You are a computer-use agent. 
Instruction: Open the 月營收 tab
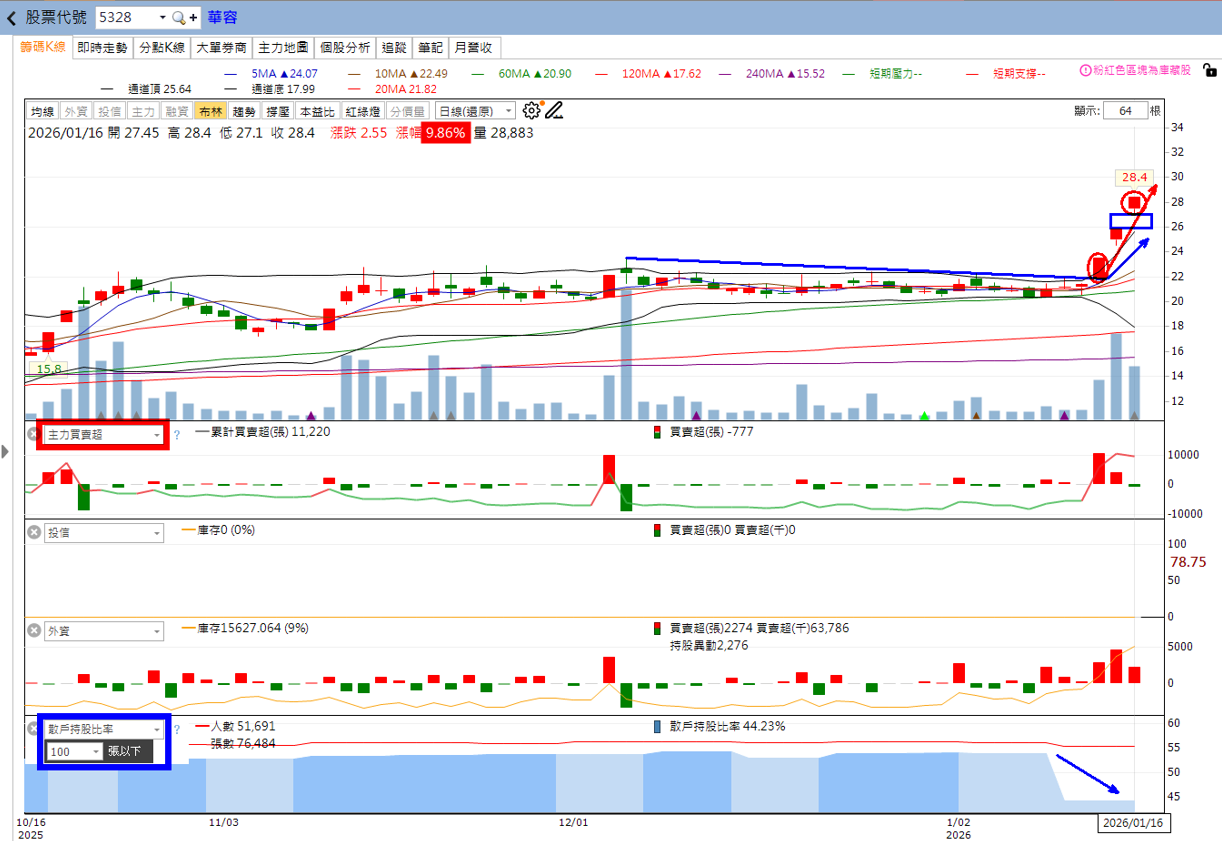tap(475, 47)
